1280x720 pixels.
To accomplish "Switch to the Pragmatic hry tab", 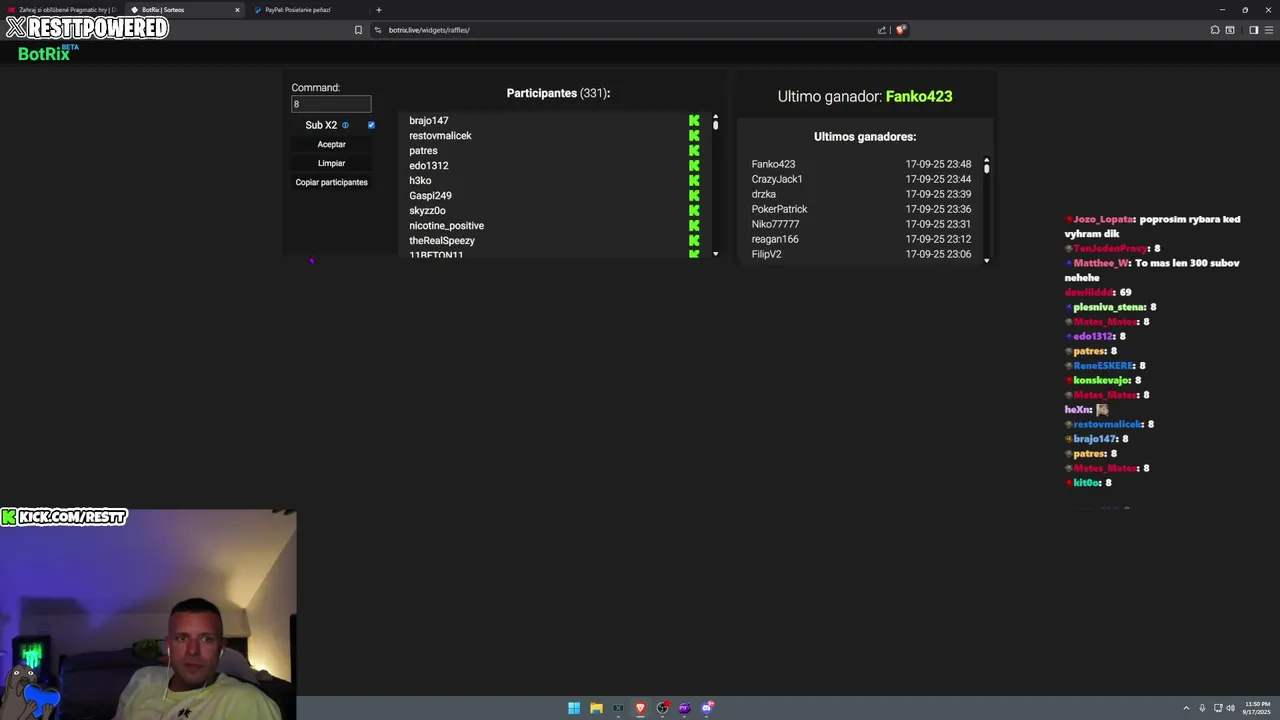I will (x=62, y=10).
